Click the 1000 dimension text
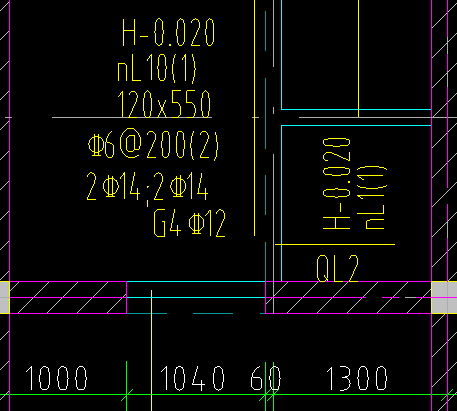 coord(56,378)
